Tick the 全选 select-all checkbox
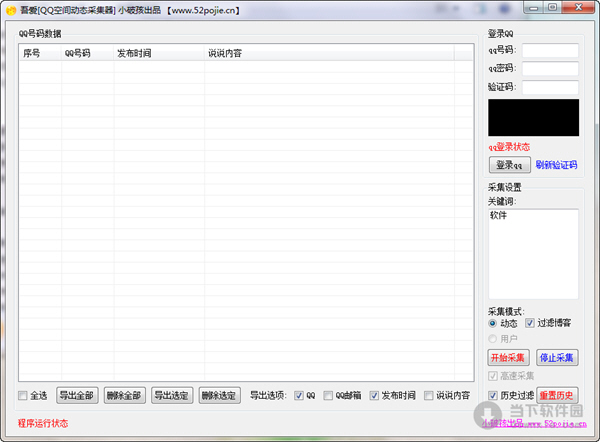 click(x=23, y=395)
